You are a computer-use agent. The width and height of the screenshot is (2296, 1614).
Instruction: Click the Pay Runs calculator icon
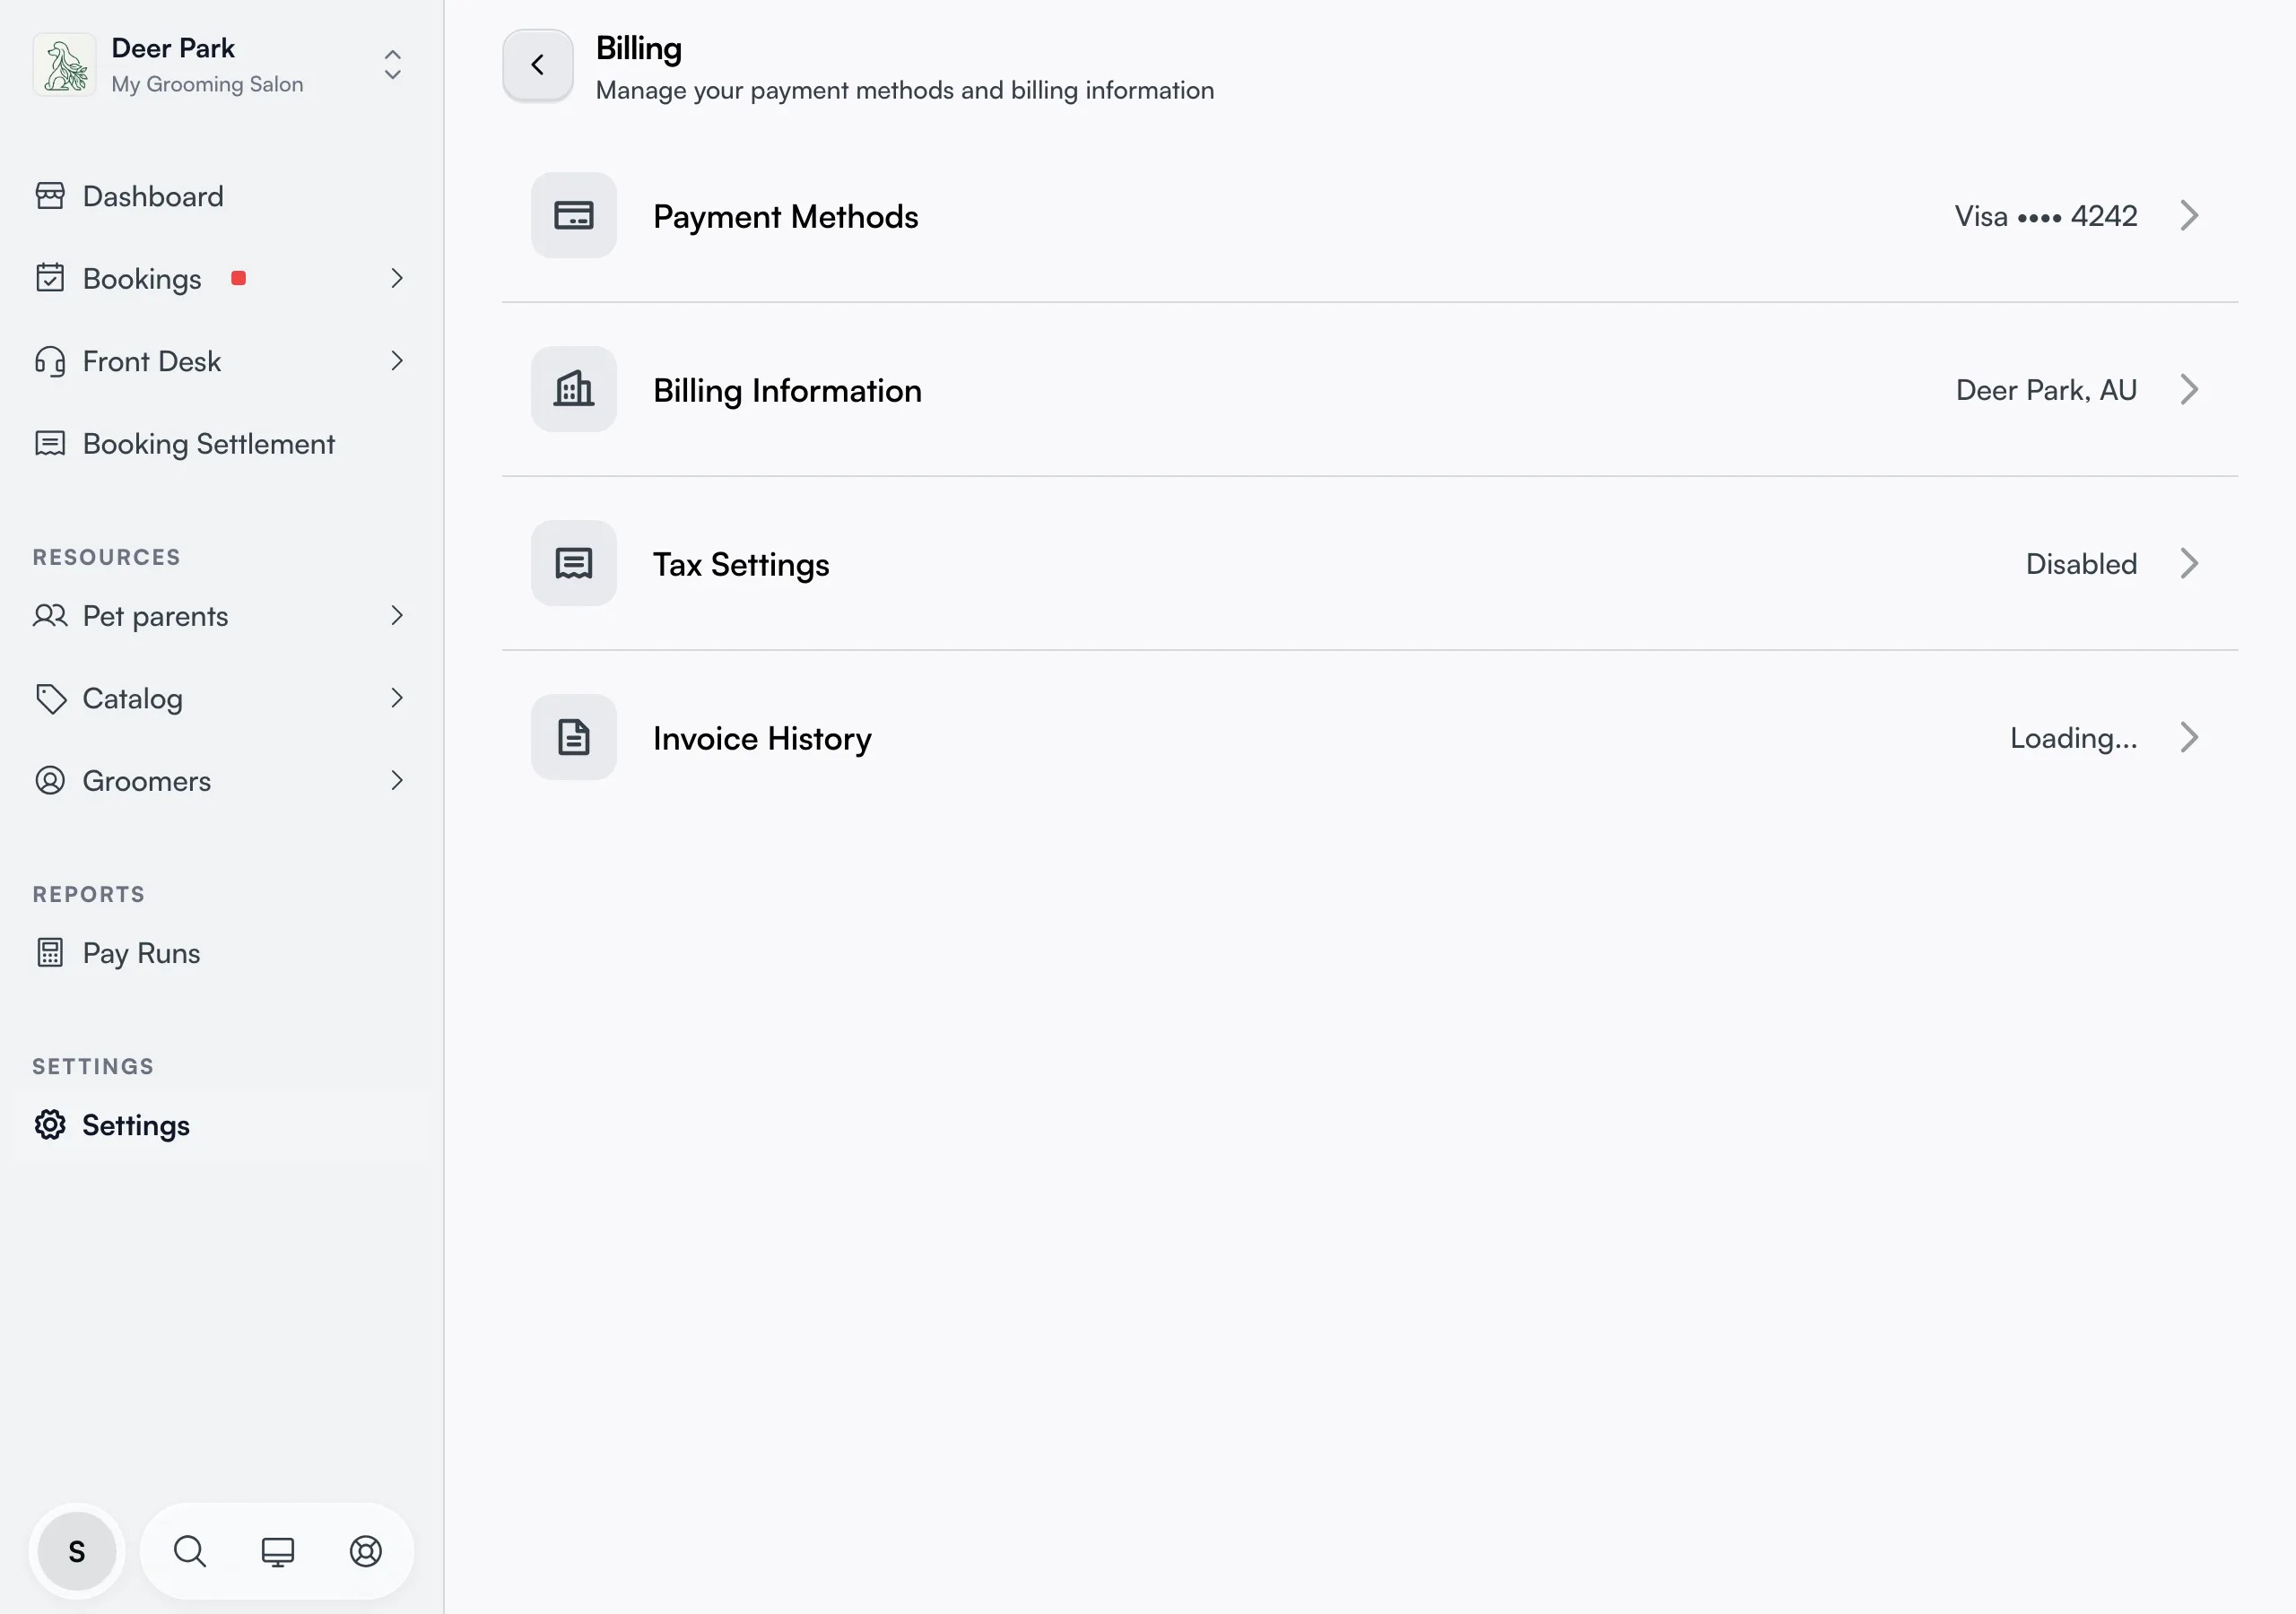50,952
